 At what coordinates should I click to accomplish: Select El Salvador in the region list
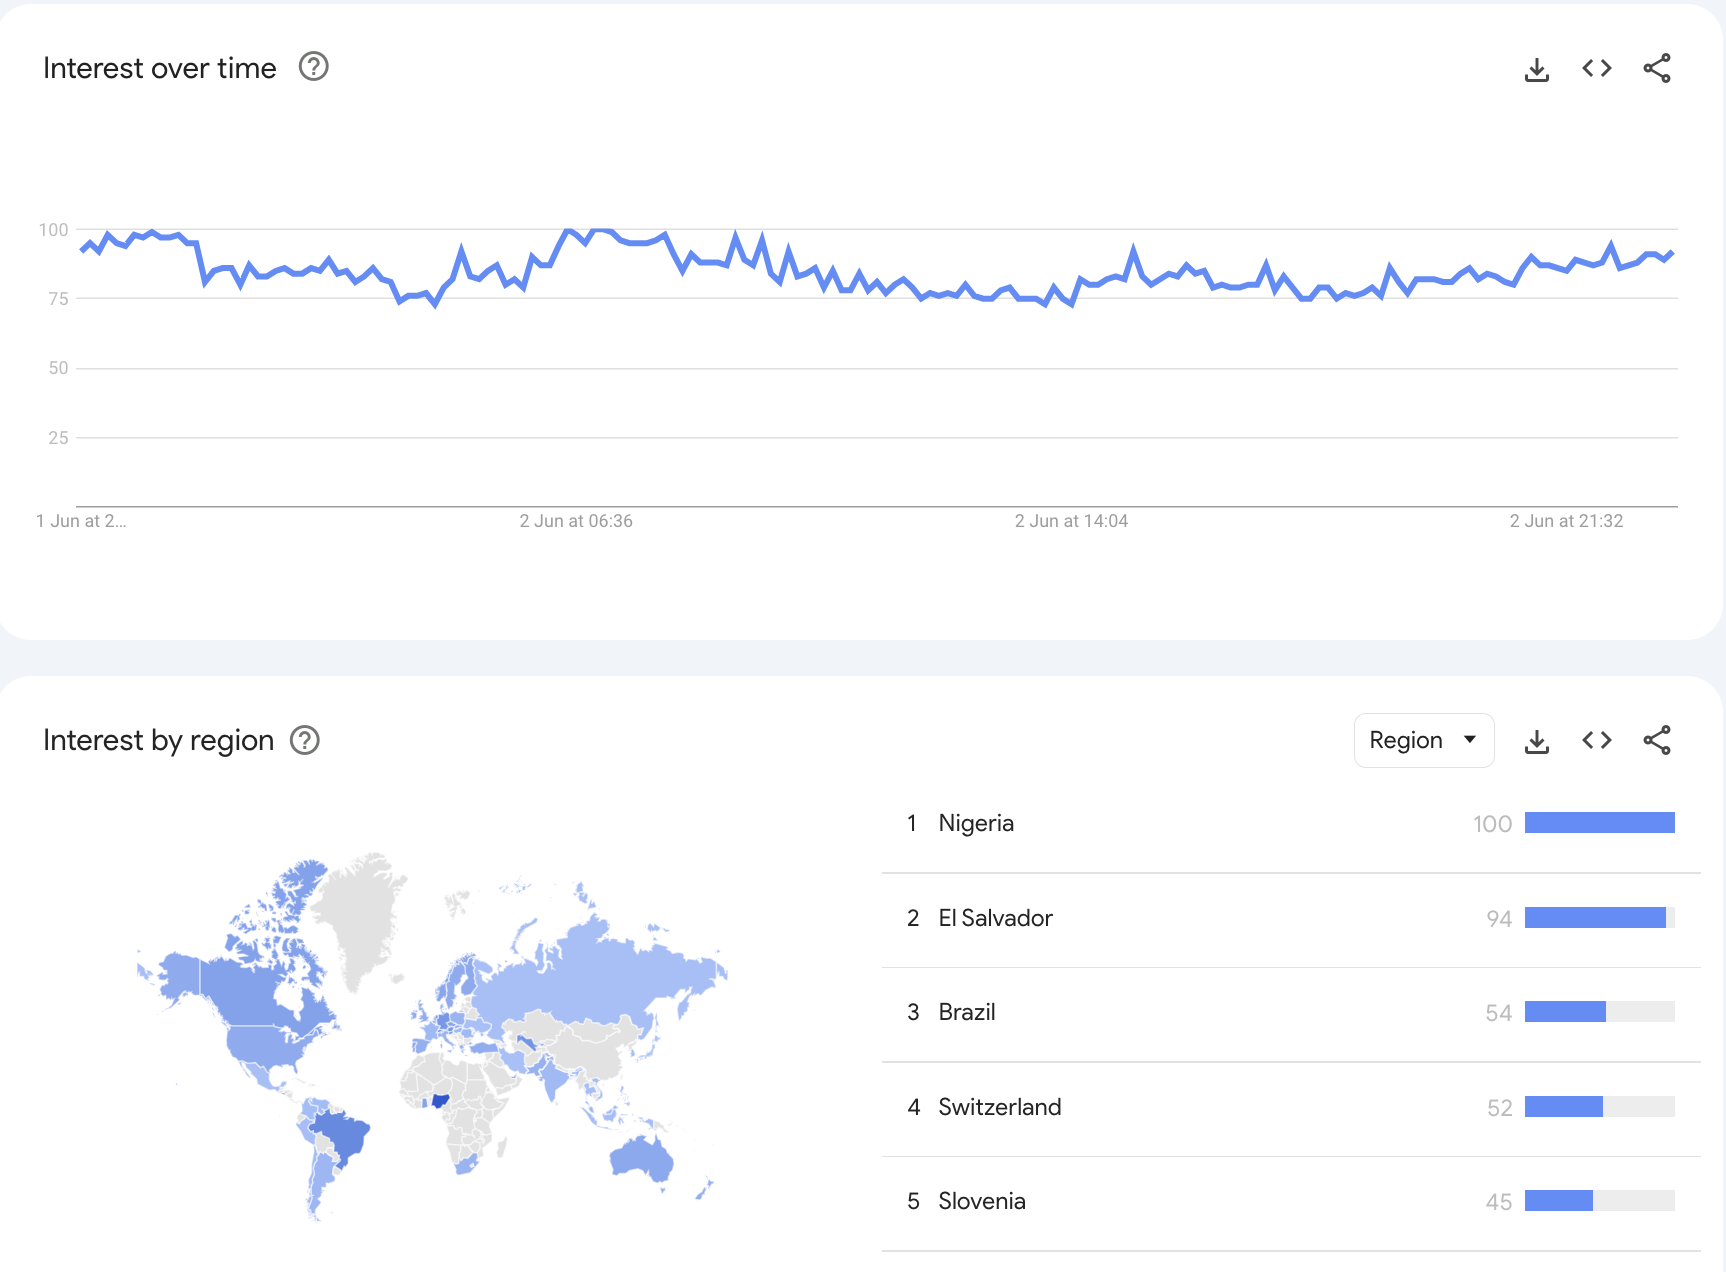click(995, 918)
